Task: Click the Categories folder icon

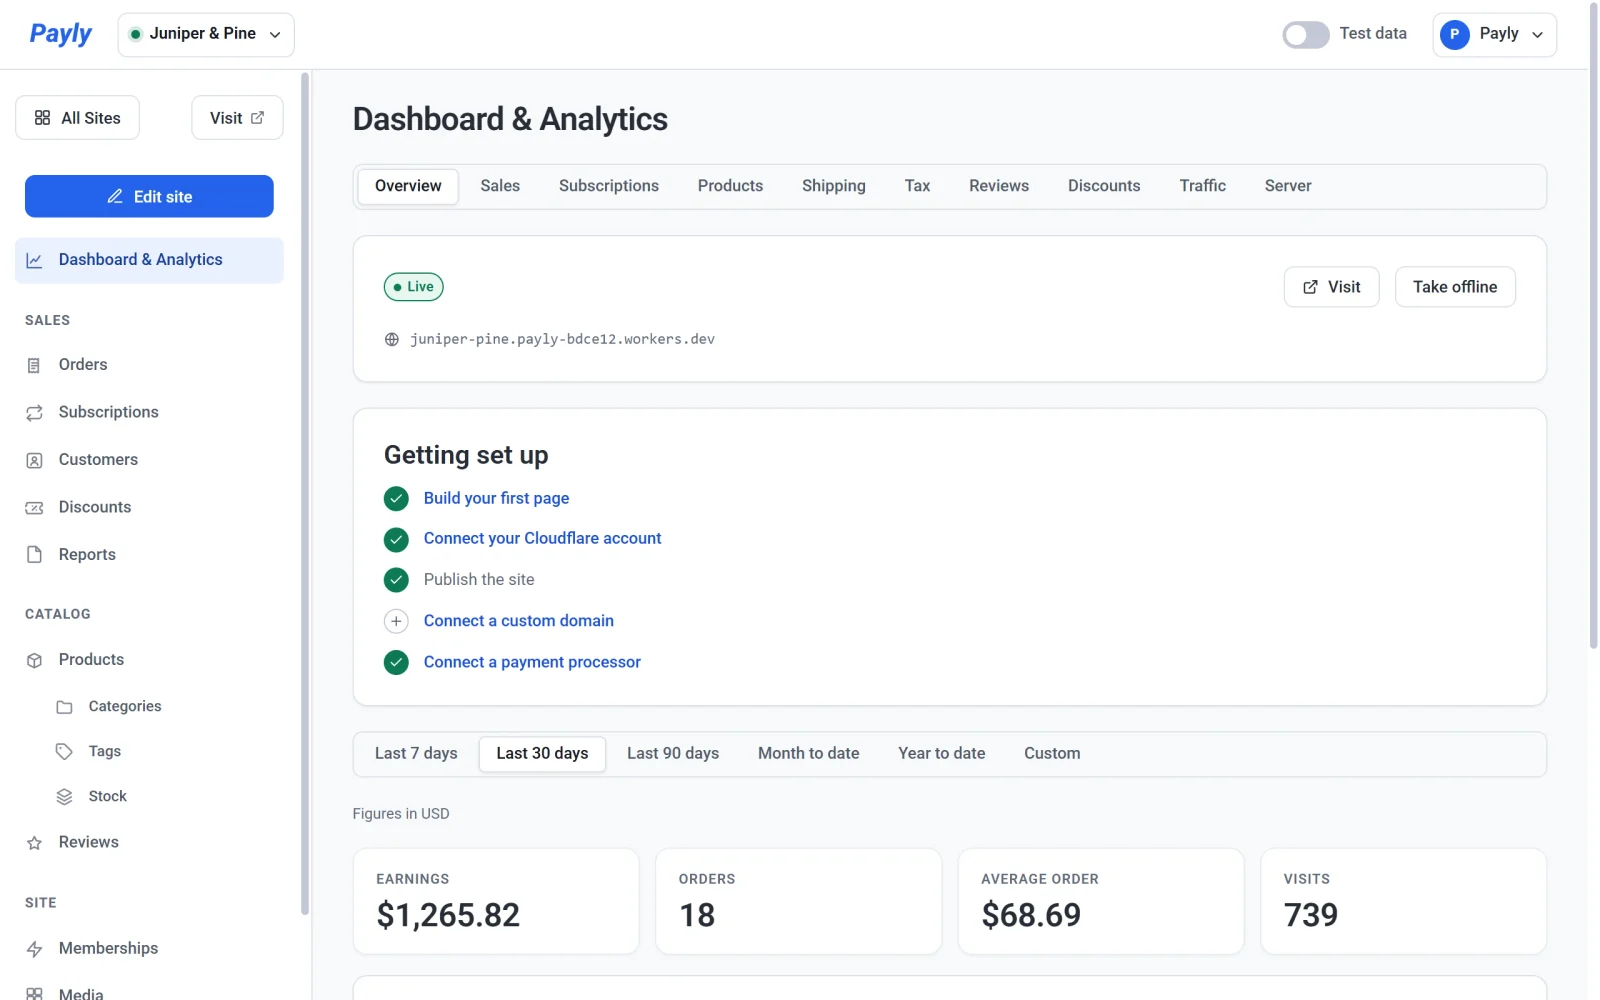Action: click(64, 707)
